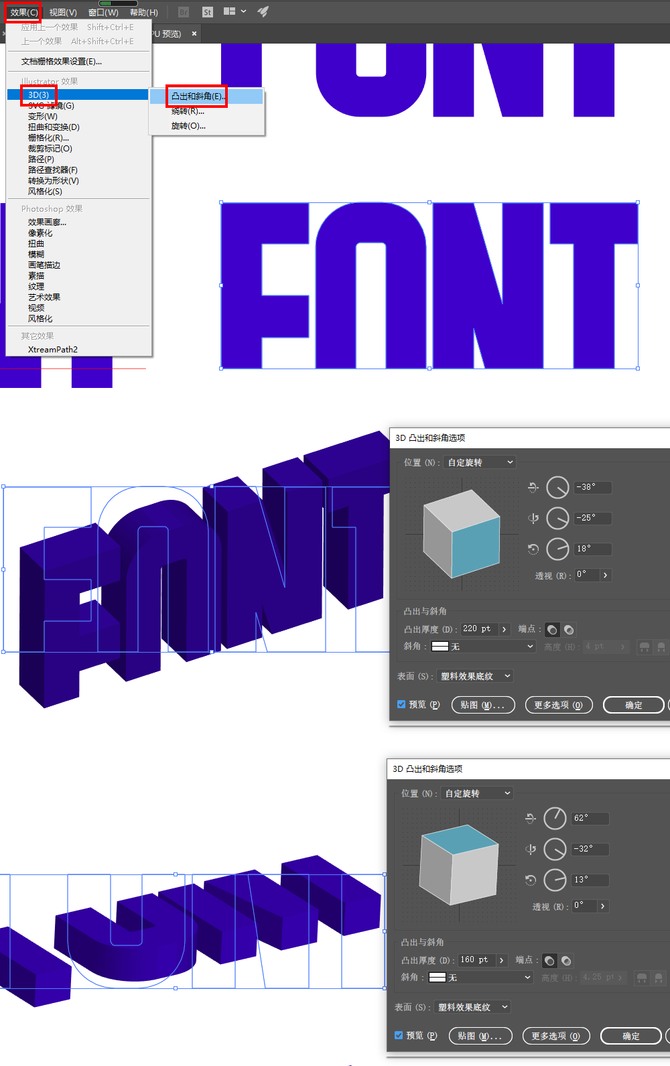Click the GPU performance rocket icon
The height and width of the screenshot is (1066, 670).
coord(263,12)
